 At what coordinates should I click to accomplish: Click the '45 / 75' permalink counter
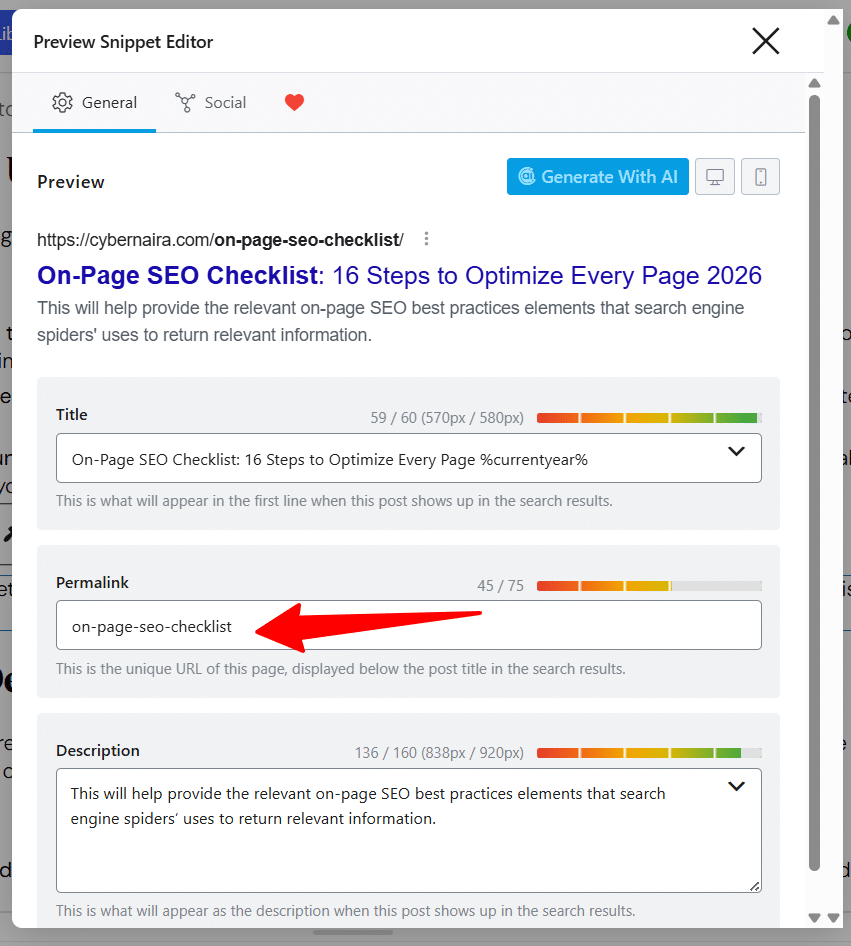(501, 586)
